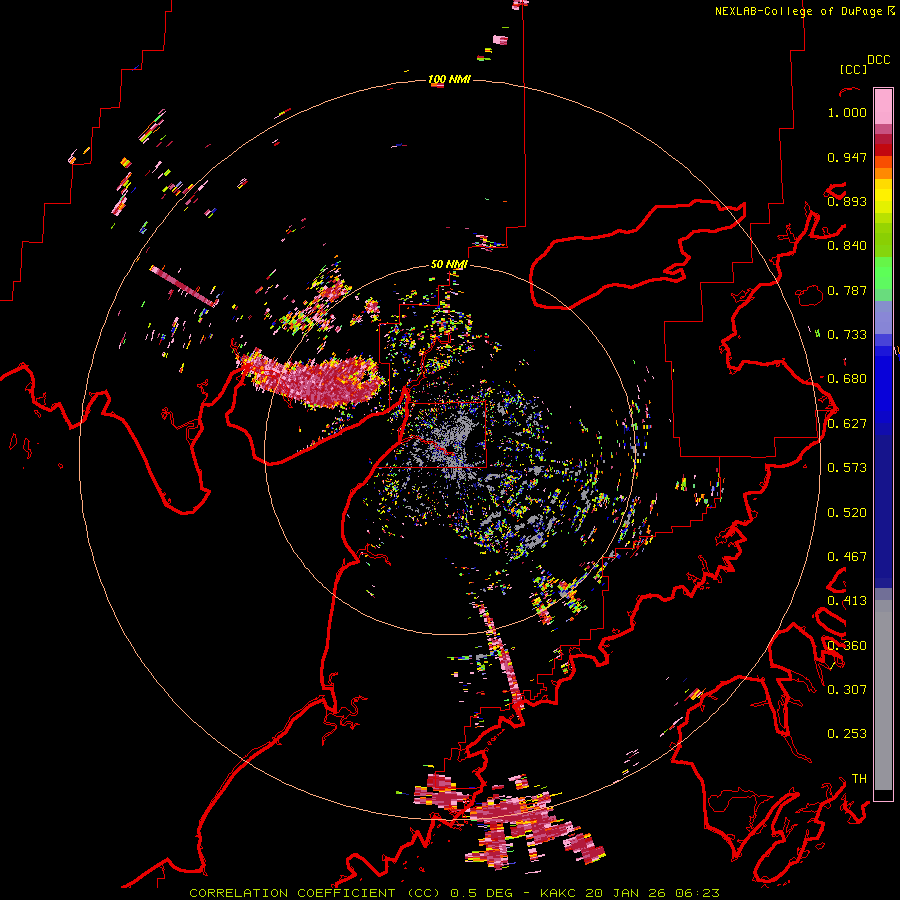Image resolution: width=900 pixels, height=900 pixels.
Task: Click the 0.413 legend value
Action: 847,601
